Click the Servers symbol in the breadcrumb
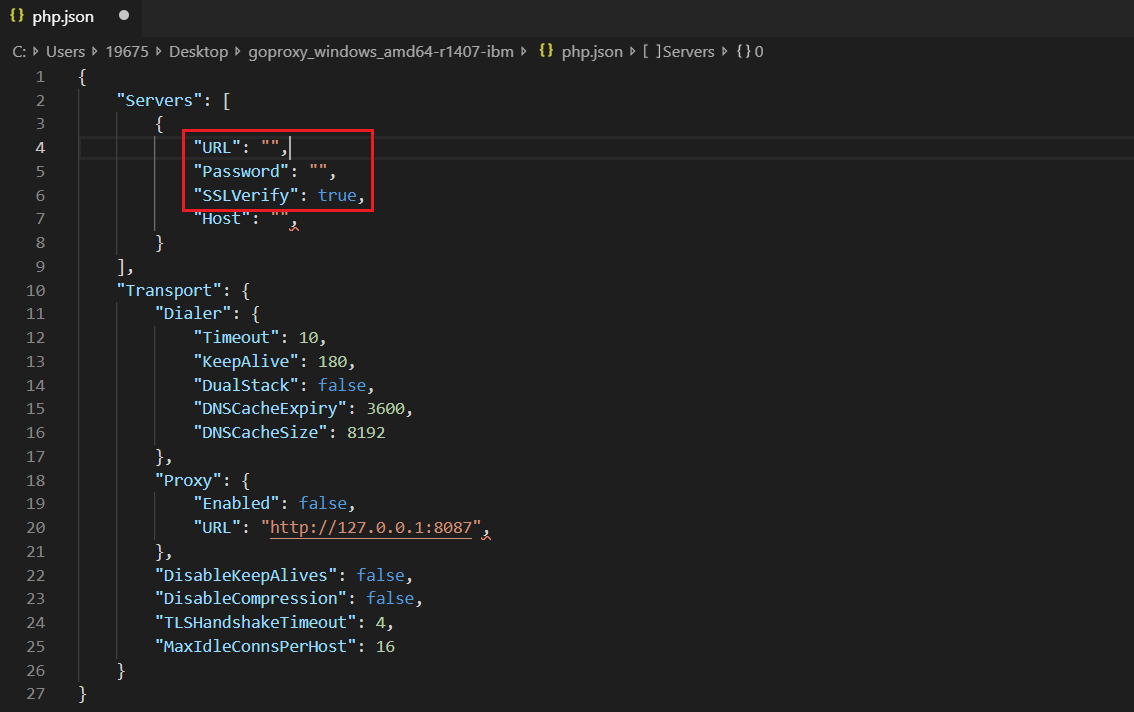This screenshot has height=712, width=1134. tap(688, 51)
